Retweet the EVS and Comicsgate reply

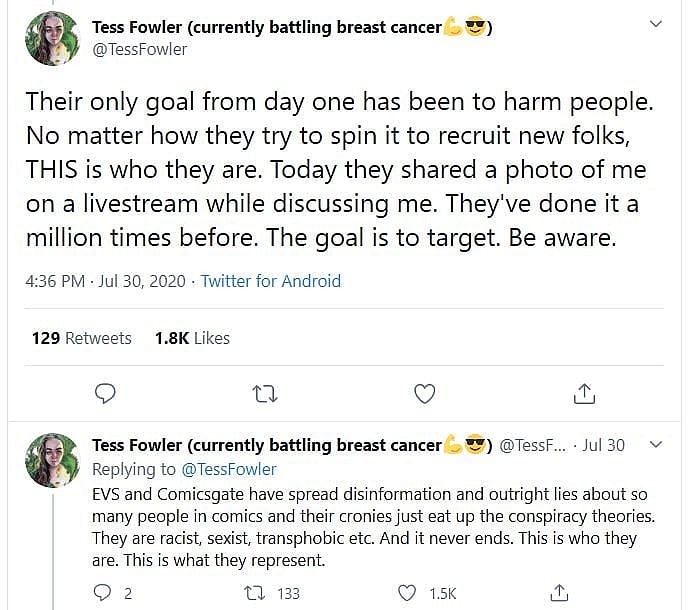(255, 593)
